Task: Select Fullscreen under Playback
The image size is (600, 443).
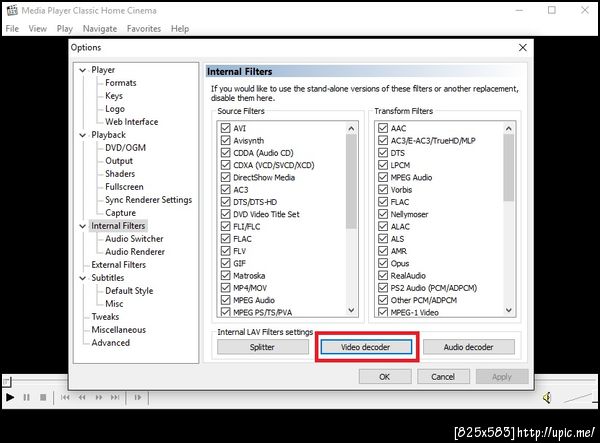Action: [124, 187]
